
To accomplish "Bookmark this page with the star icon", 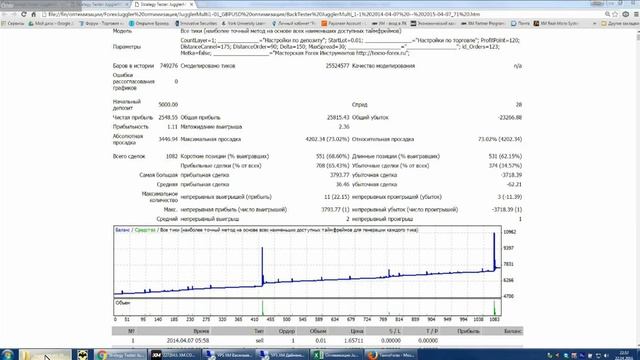I will (x=615, y=14).
